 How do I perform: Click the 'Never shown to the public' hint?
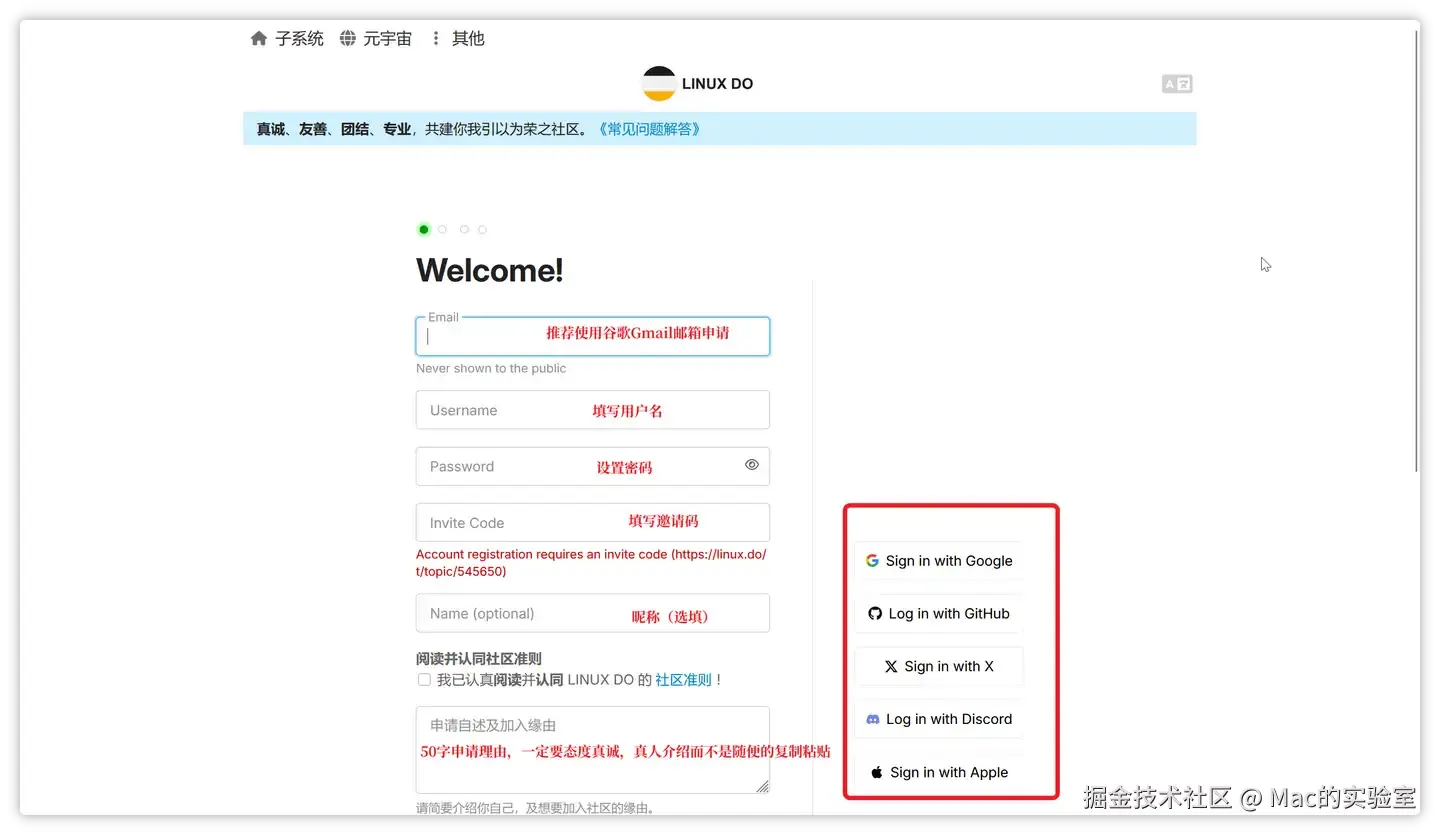point(491,368)
